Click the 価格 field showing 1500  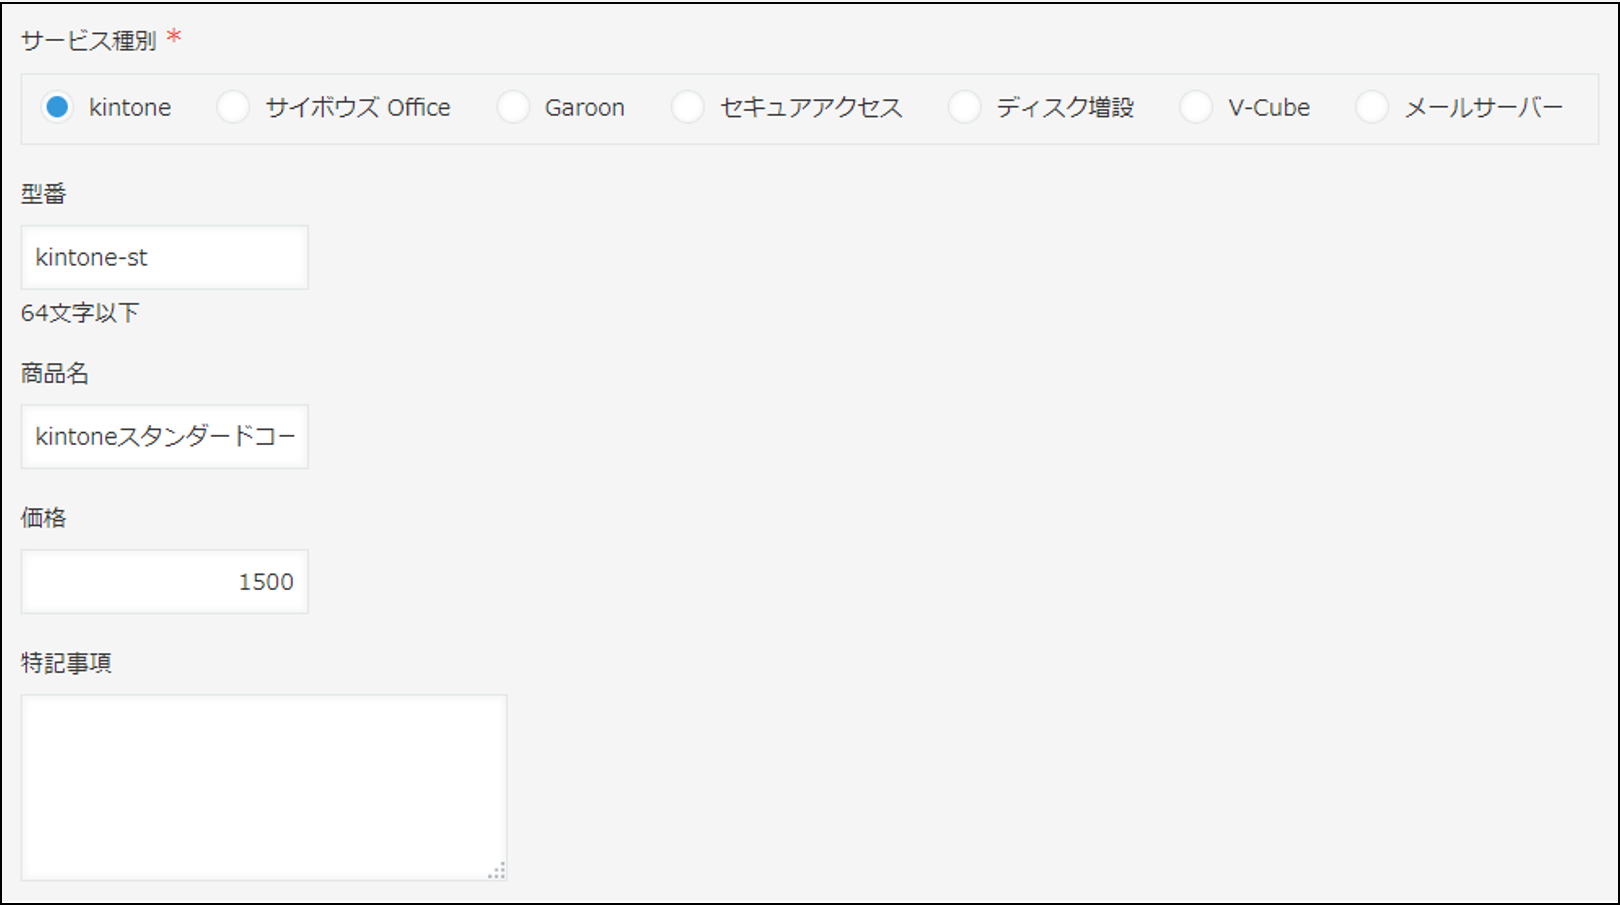(165, 582)
